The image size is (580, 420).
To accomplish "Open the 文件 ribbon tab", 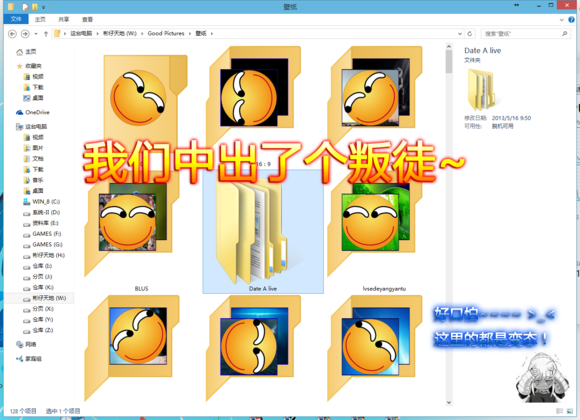I will coord(16,19).
